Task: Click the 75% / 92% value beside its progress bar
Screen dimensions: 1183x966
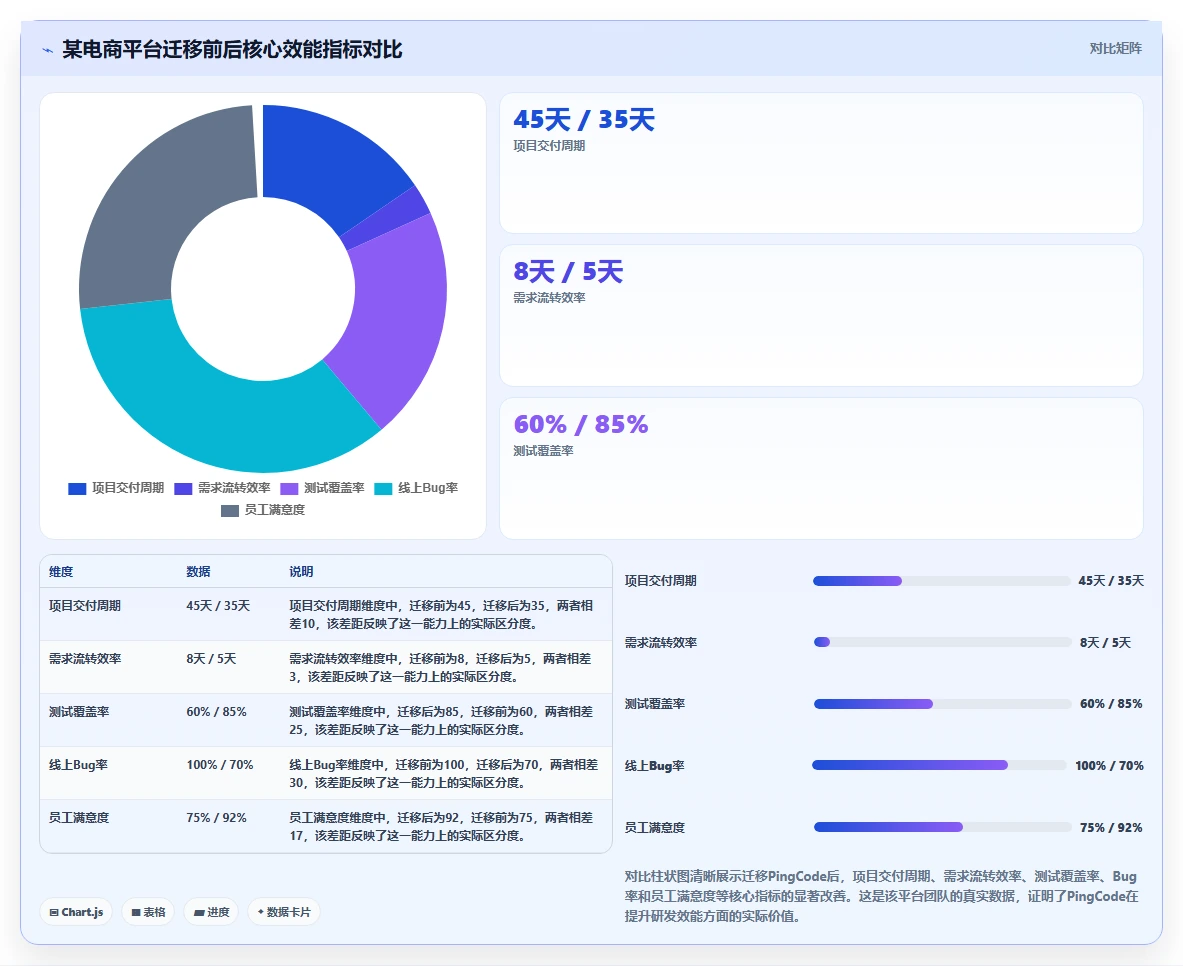Action: coord(1111,828)
